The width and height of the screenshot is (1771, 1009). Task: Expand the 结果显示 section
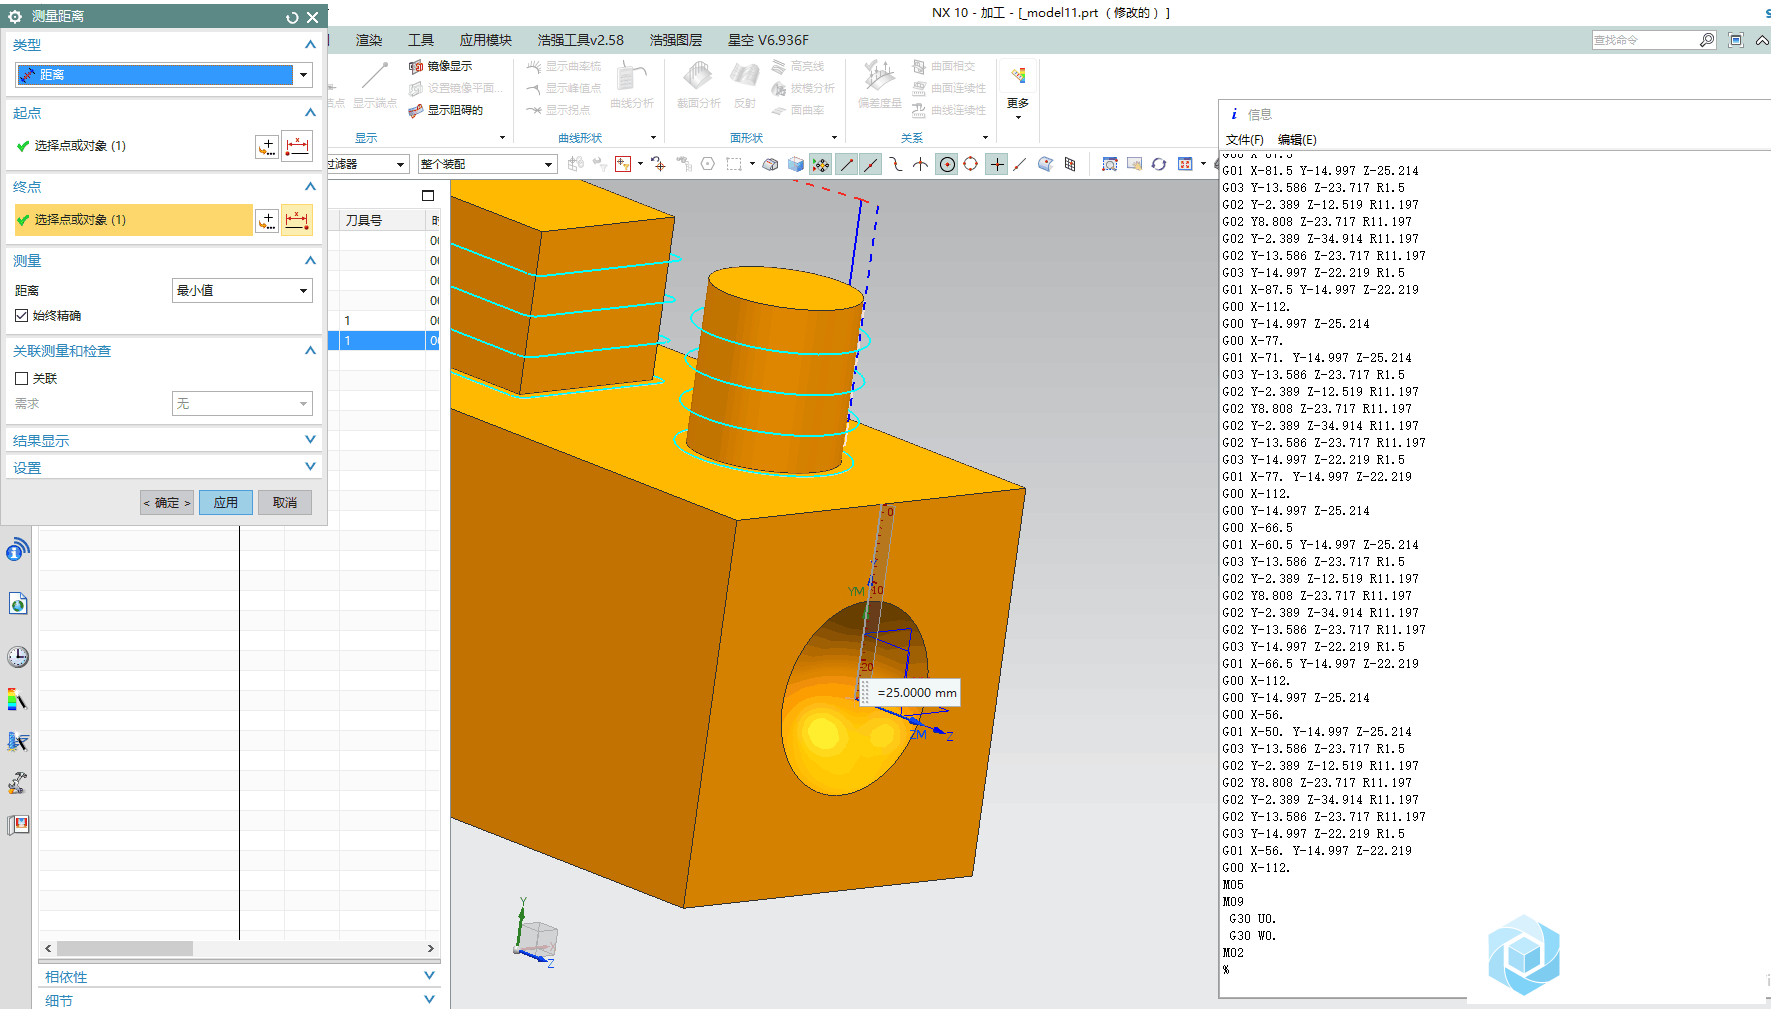coord(310,440)
